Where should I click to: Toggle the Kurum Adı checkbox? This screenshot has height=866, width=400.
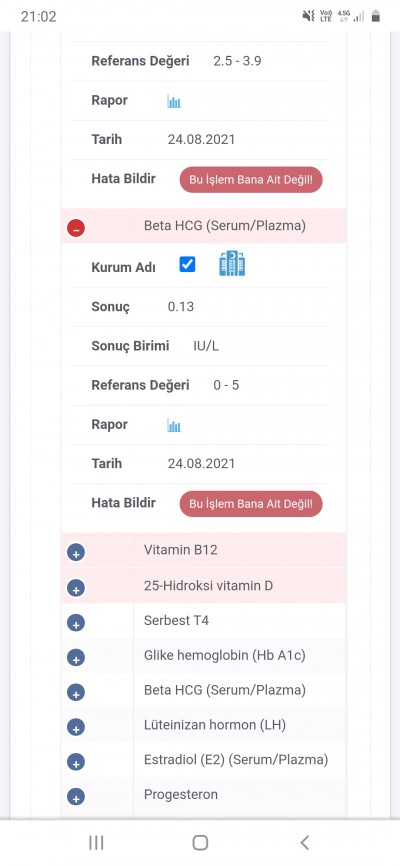click(187, 265)
